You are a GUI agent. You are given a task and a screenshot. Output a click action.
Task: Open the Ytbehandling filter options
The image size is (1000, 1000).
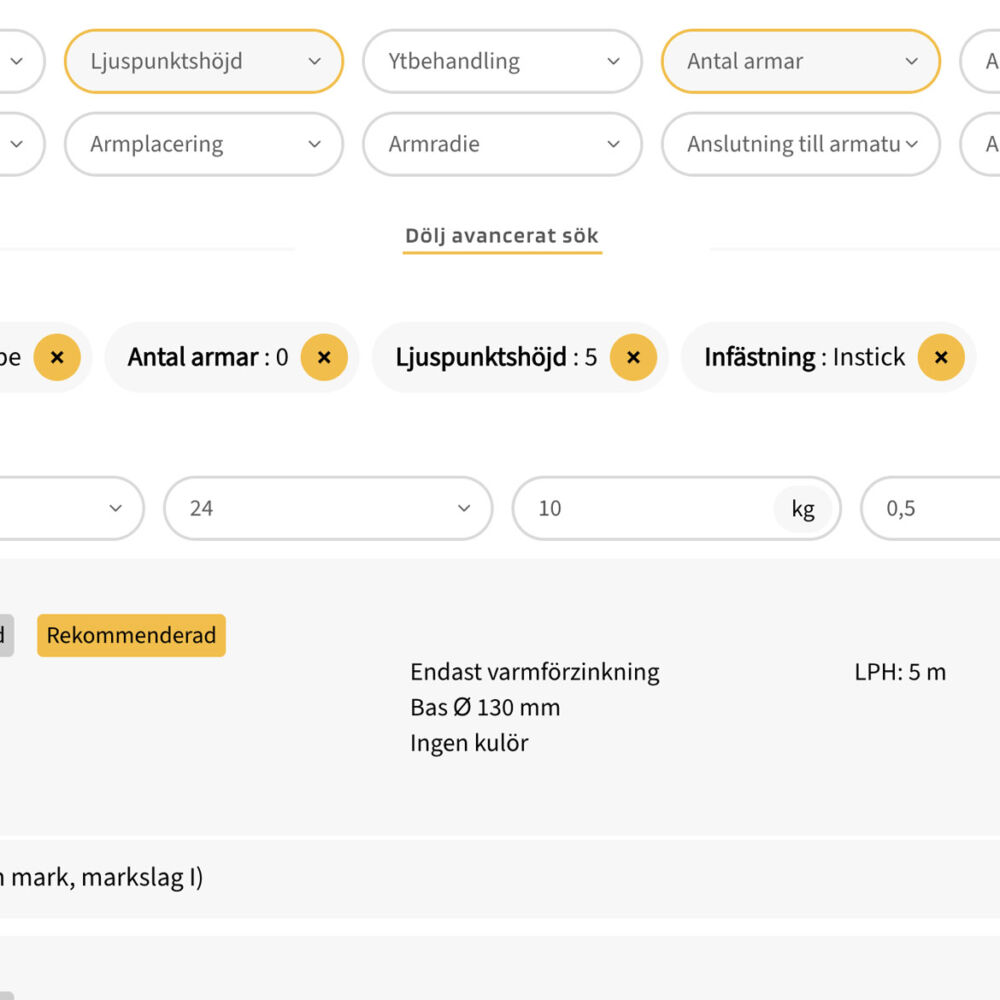[502, 61]
